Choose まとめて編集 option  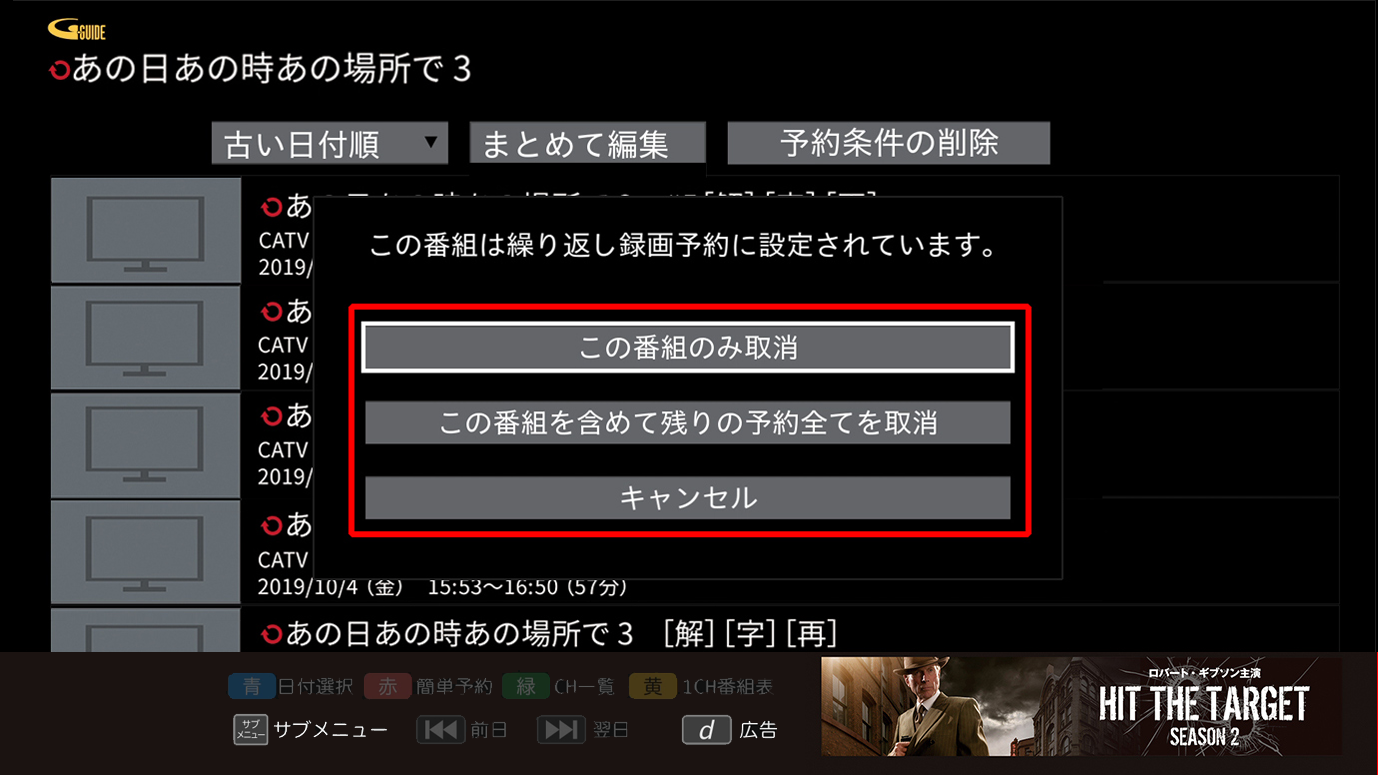pyautogui.click(x=588, y=143)
